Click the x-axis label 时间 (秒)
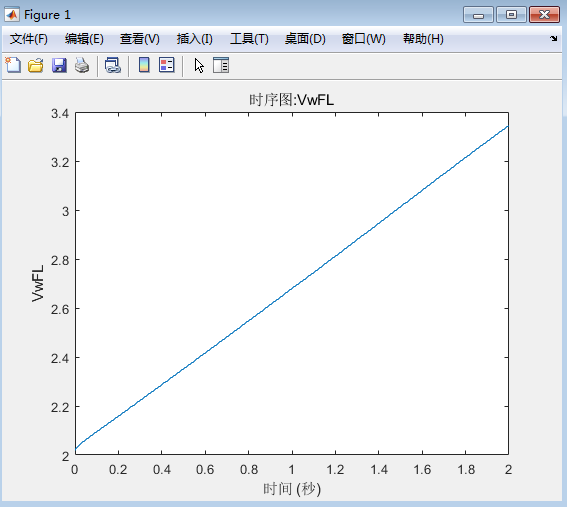This screenshot has width=567, height=507. pyautogui.click(x=292, y=489)
